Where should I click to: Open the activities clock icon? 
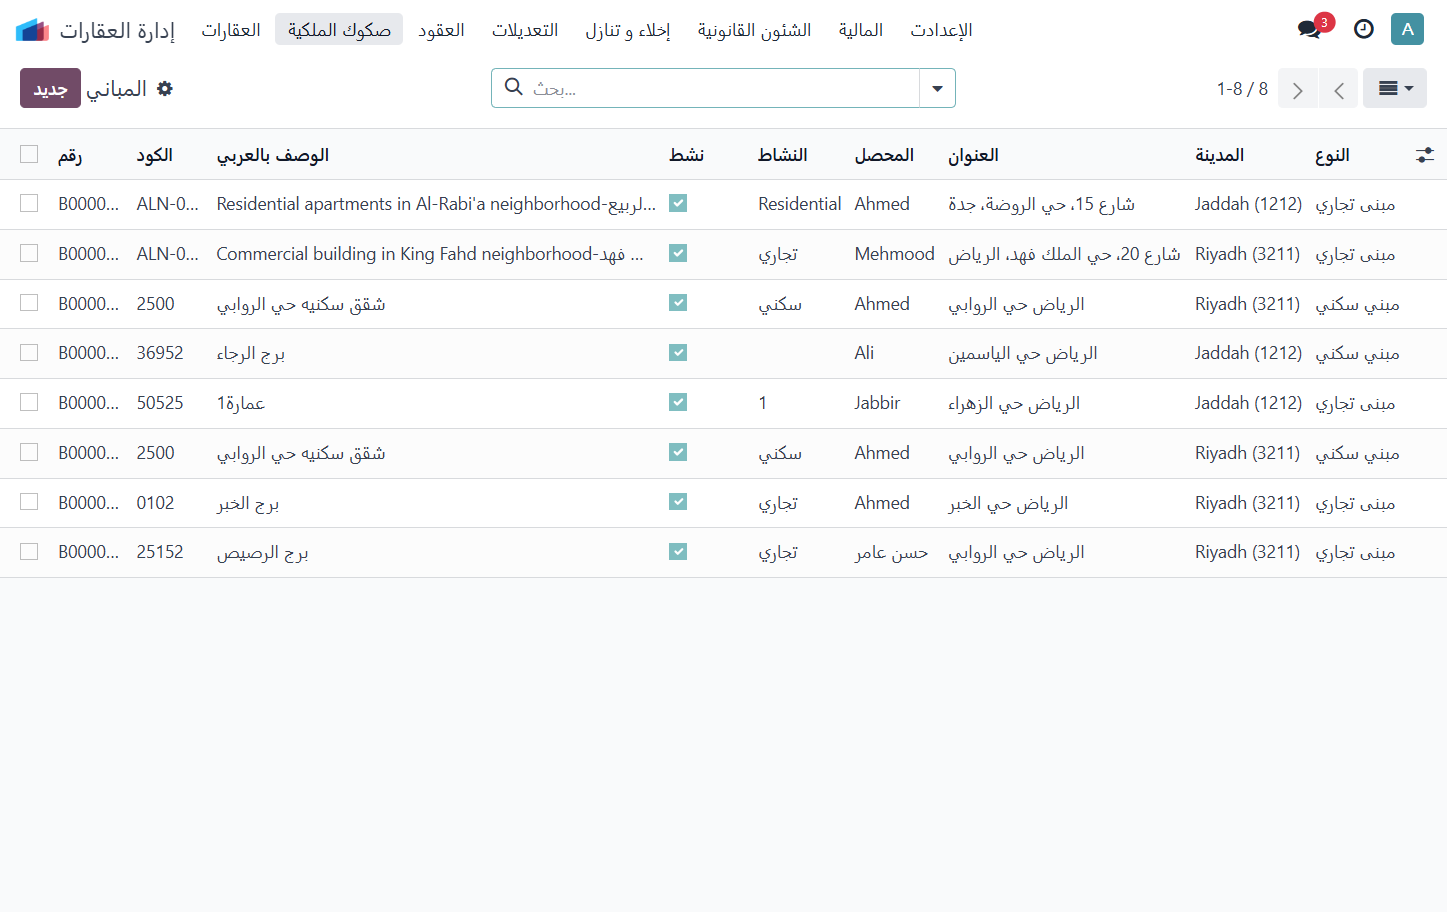pyautogui.click(x=1364, y=29)
